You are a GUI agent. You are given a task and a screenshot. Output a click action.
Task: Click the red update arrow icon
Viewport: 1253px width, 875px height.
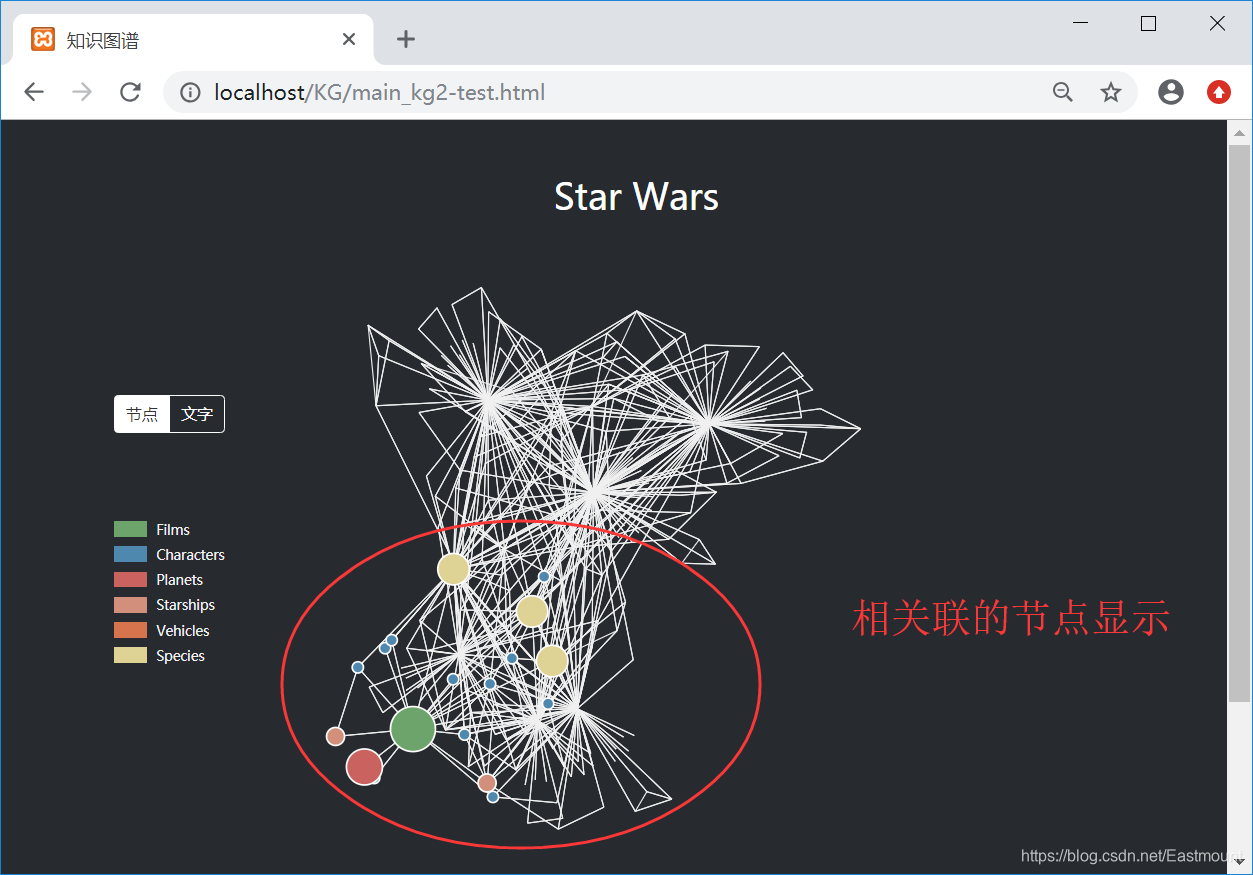point(1219,93)
